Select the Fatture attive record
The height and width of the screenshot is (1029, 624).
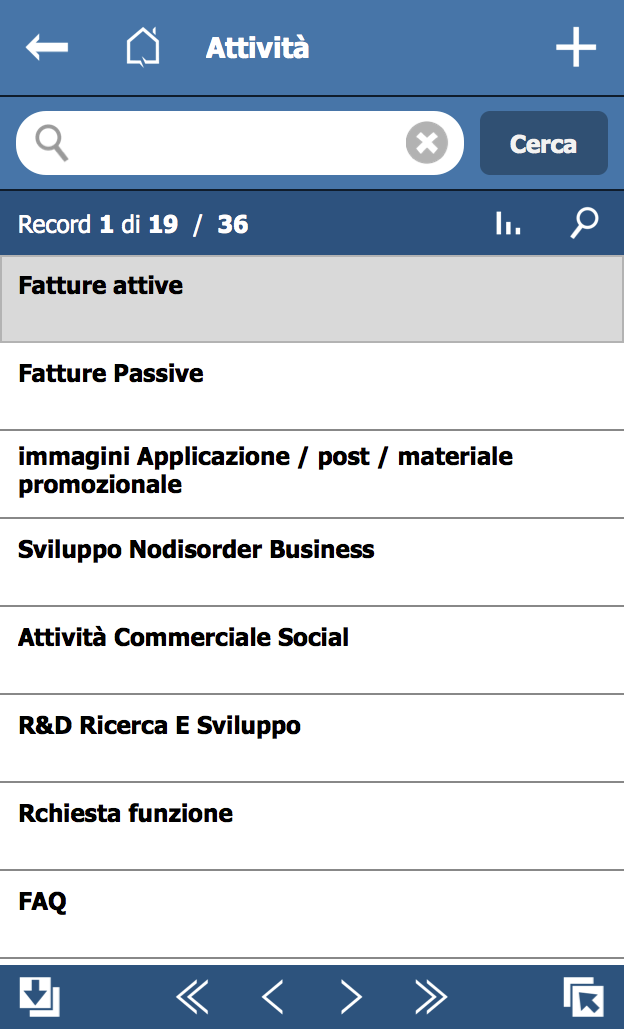coord(312,299)
